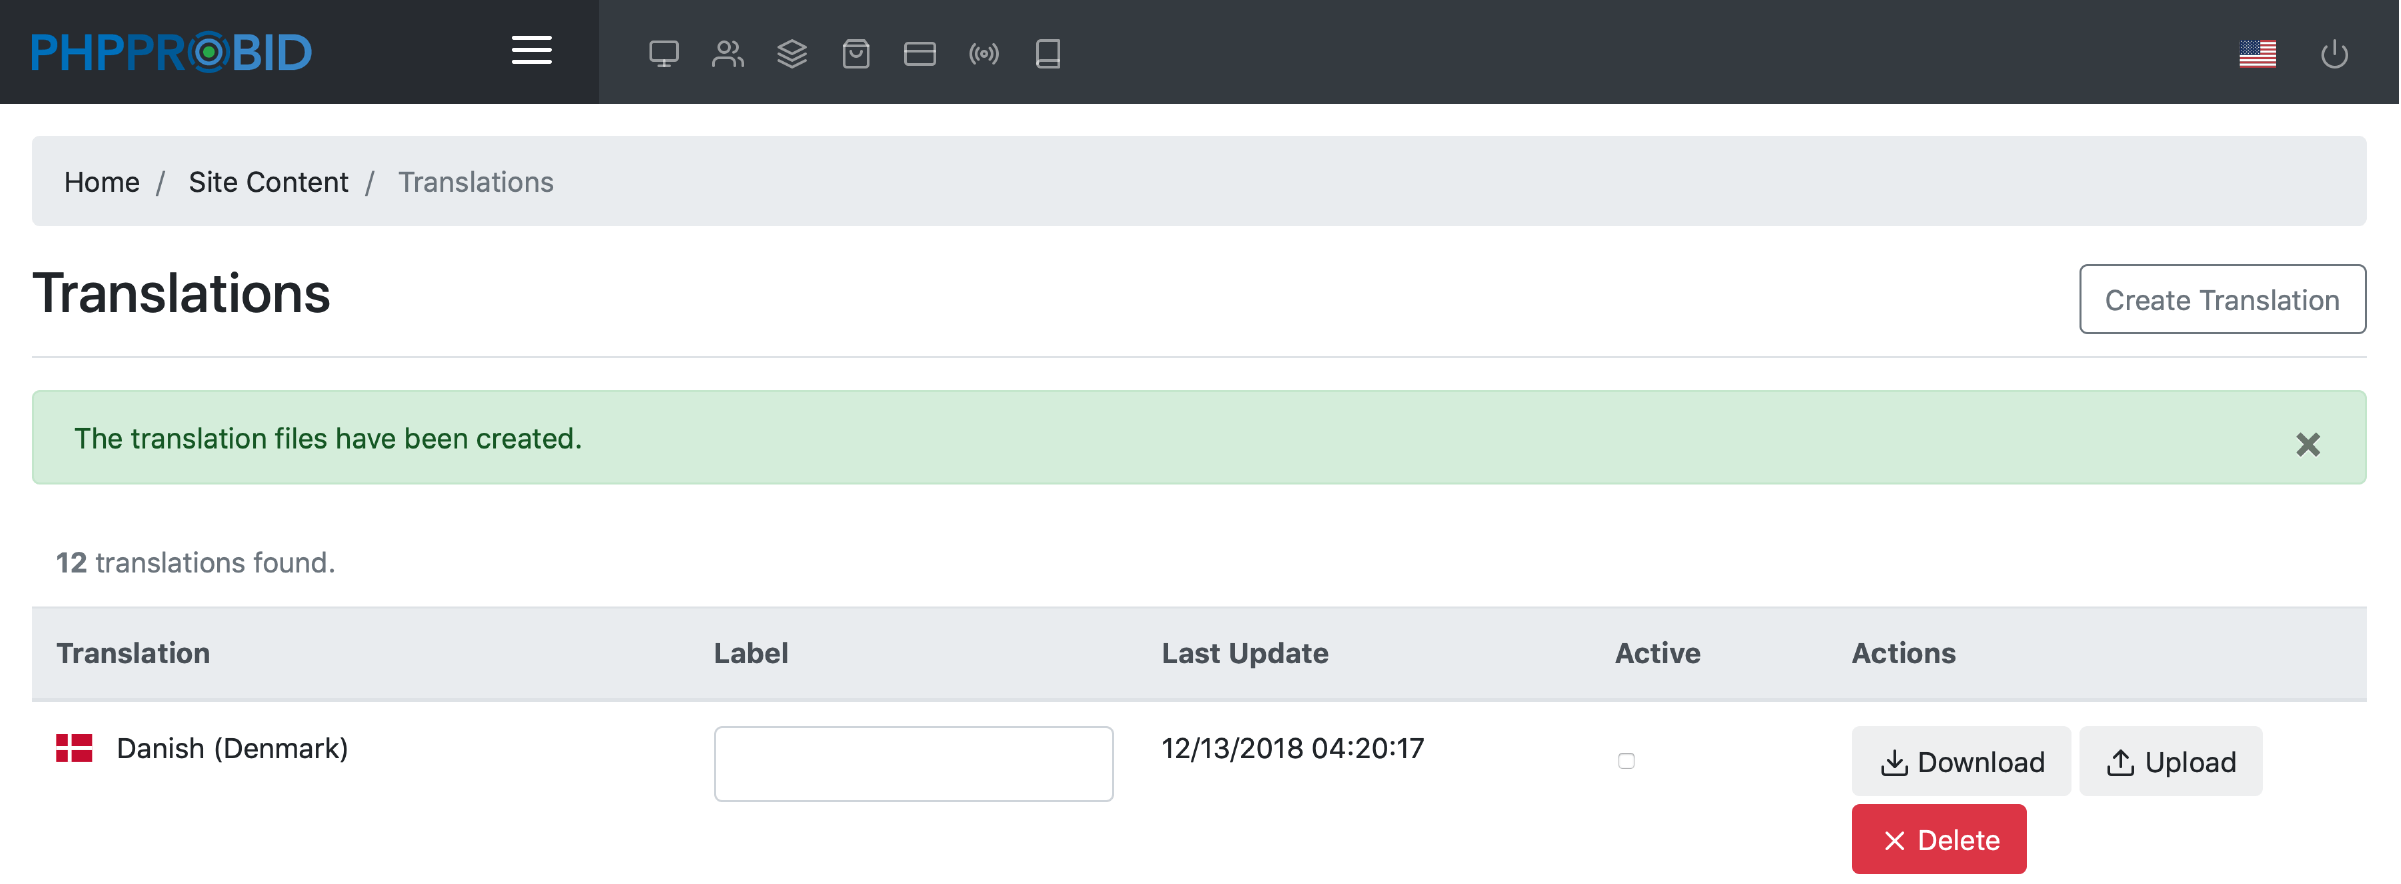Click the Create Translation button
This screenshot has width=2401, height=884.
[x=2222, y=300]
